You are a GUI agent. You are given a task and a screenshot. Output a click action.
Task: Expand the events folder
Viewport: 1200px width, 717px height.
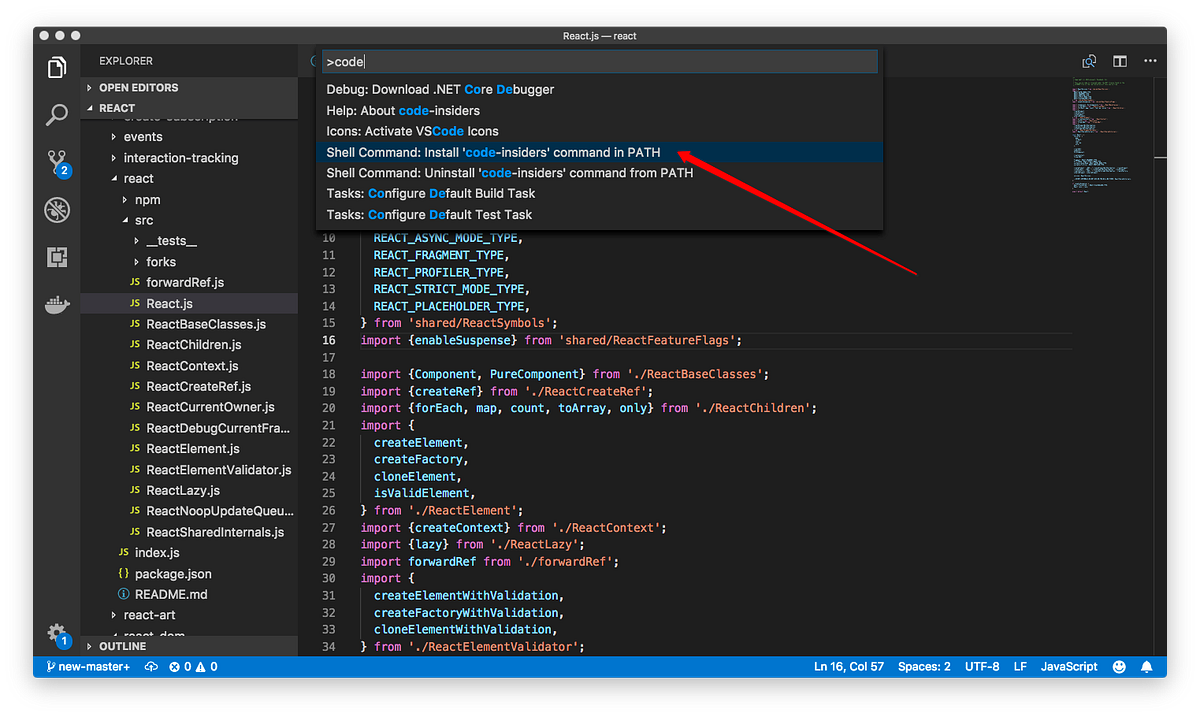pos(143,136)
